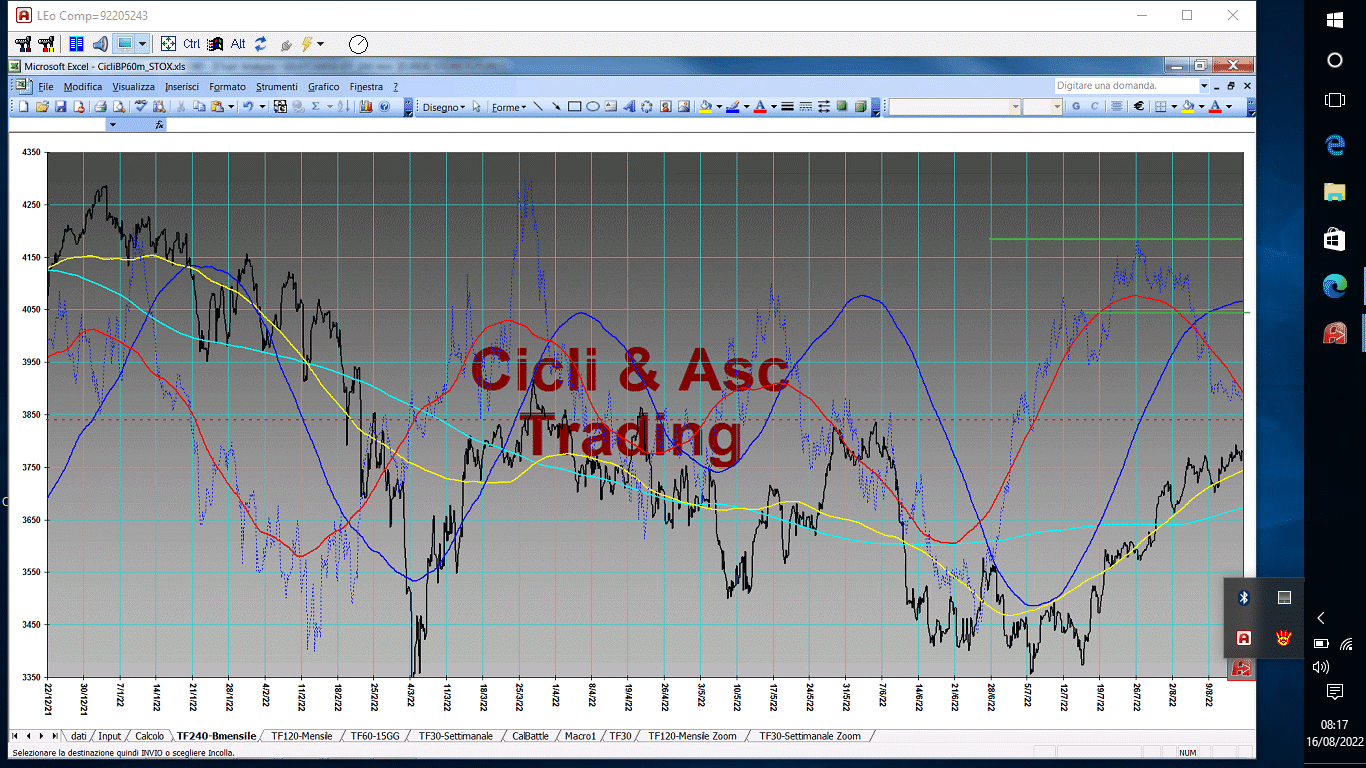Click the Copy icon
This screenshot has width=1366, height=768.
199,105
